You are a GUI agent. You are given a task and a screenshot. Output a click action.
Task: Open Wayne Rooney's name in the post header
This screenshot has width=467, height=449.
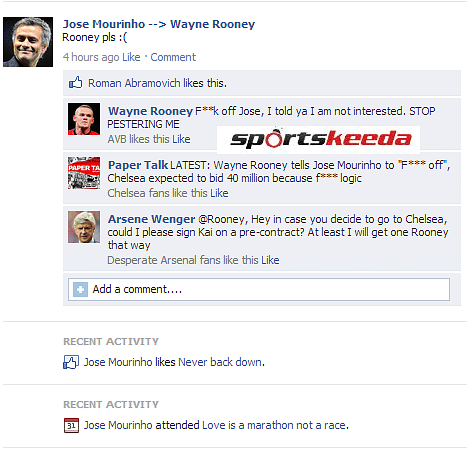212,24
